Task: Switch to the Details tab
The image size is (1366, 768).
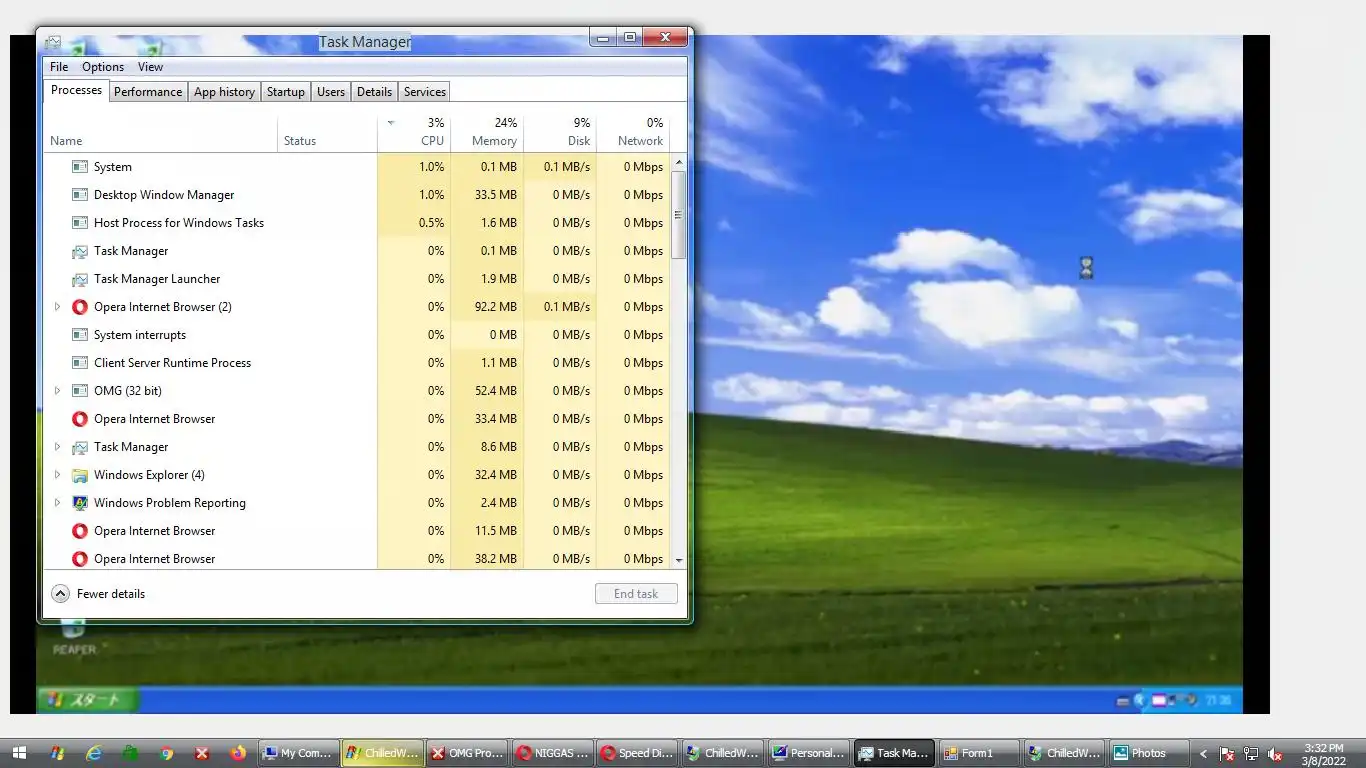Action: [x=374, y=92]
